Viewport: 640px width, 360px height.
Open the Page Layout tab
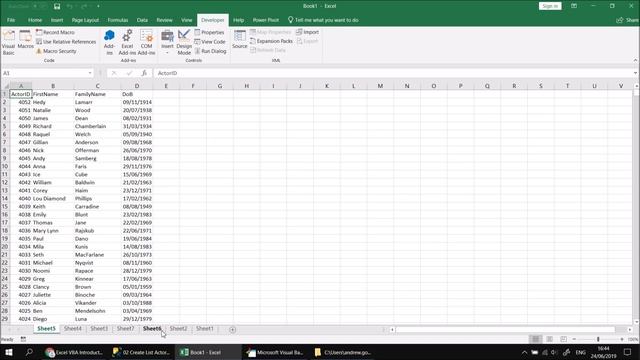pyautogui.click(x=85, y=20)
